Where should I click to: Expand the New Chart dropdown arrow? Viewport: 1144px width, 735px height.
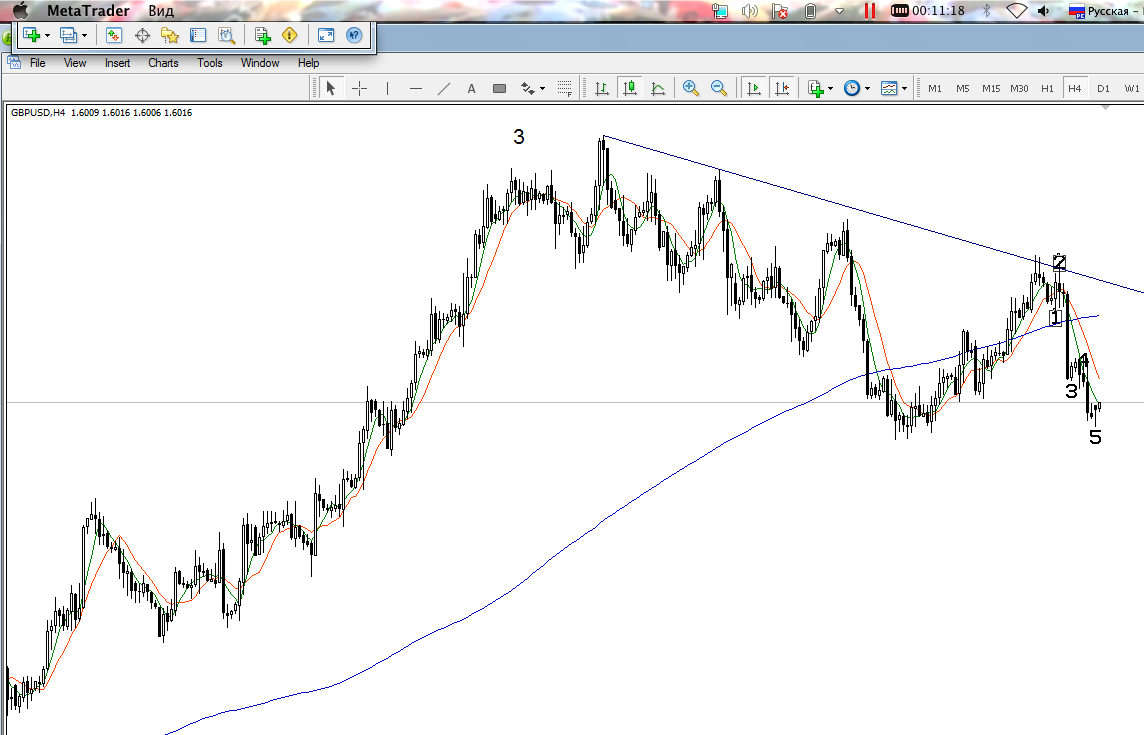(47, 35)
